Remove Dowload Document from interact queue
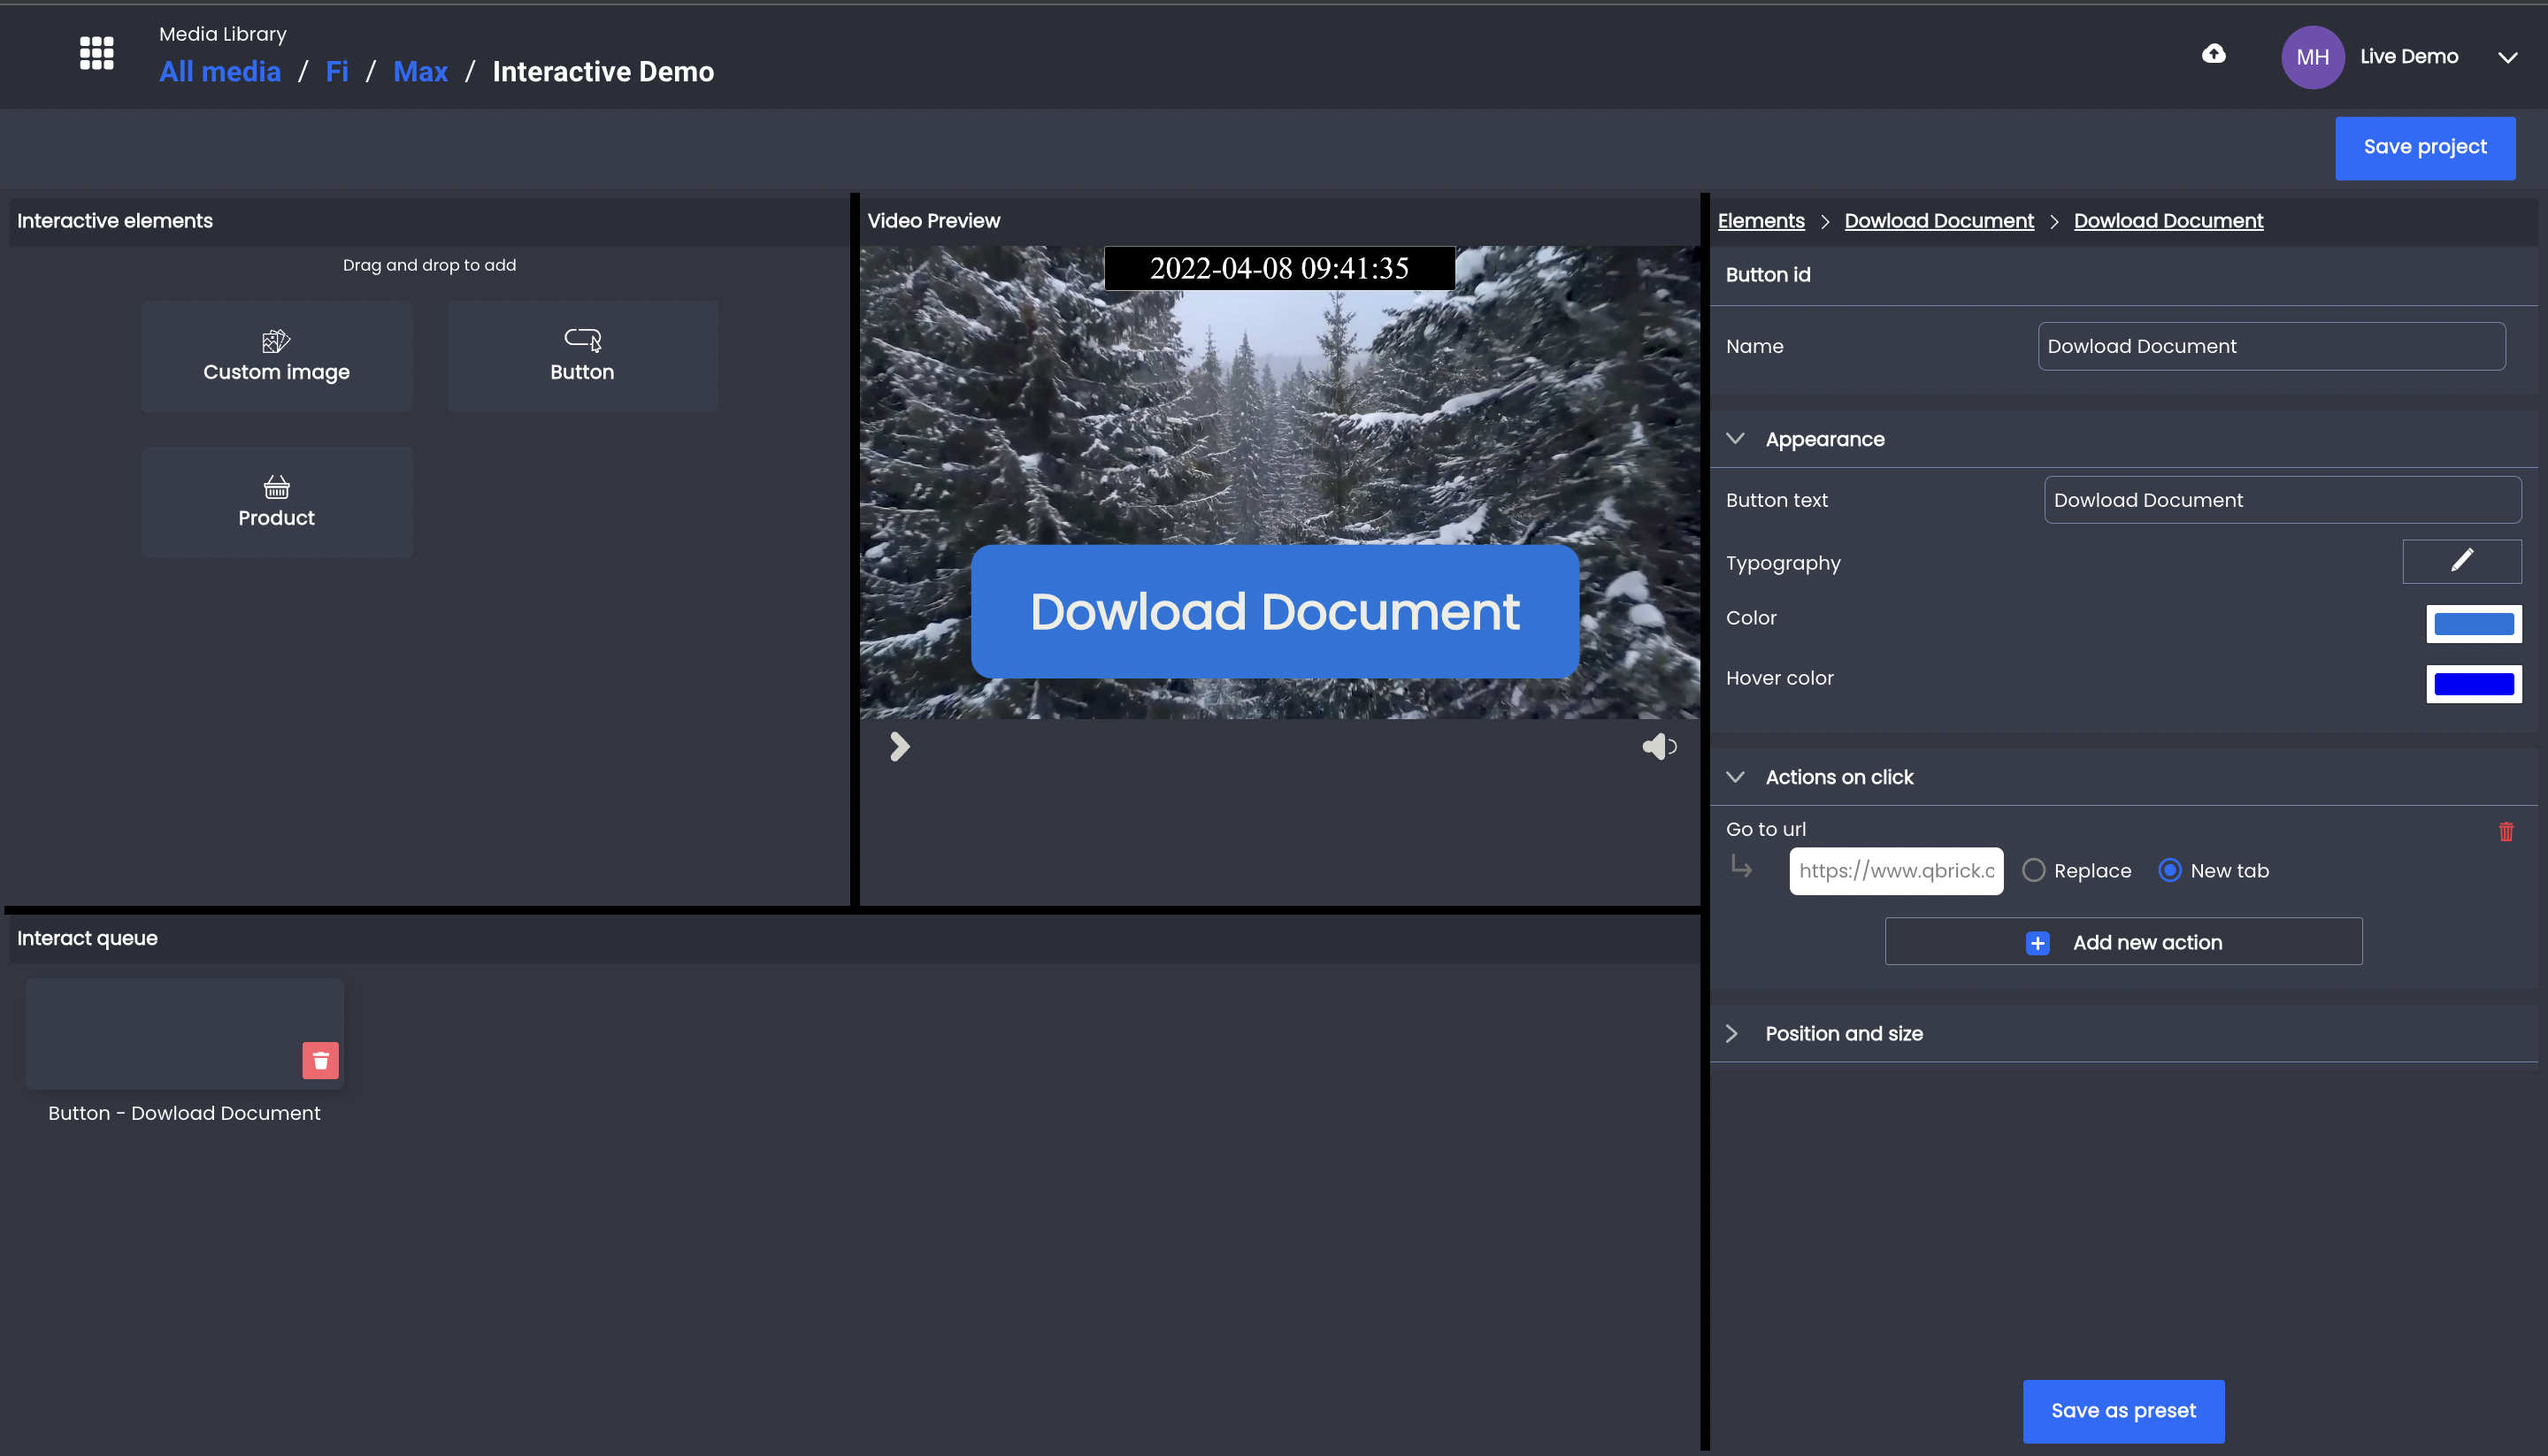This screenshot has width=2548, height=1456. [x=320, y=1061]
